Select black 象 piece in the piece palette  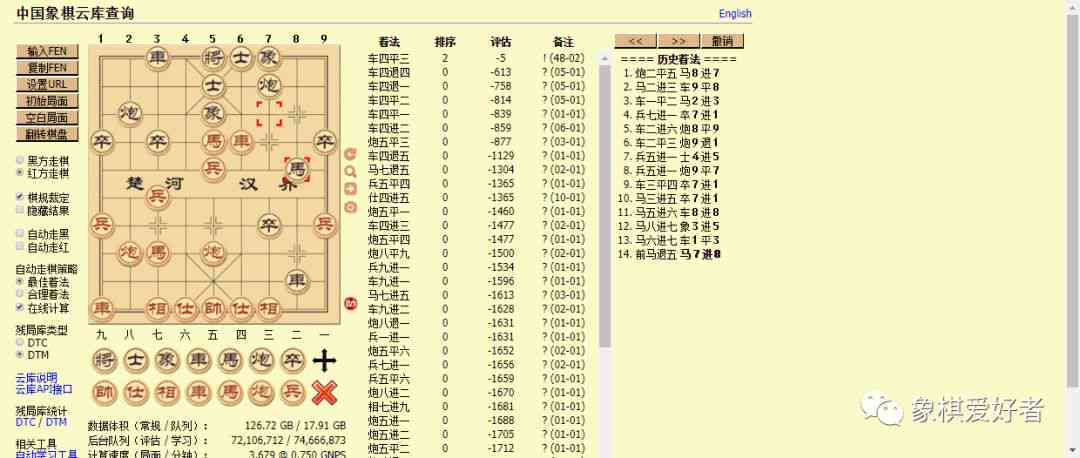tap(167, 360)
